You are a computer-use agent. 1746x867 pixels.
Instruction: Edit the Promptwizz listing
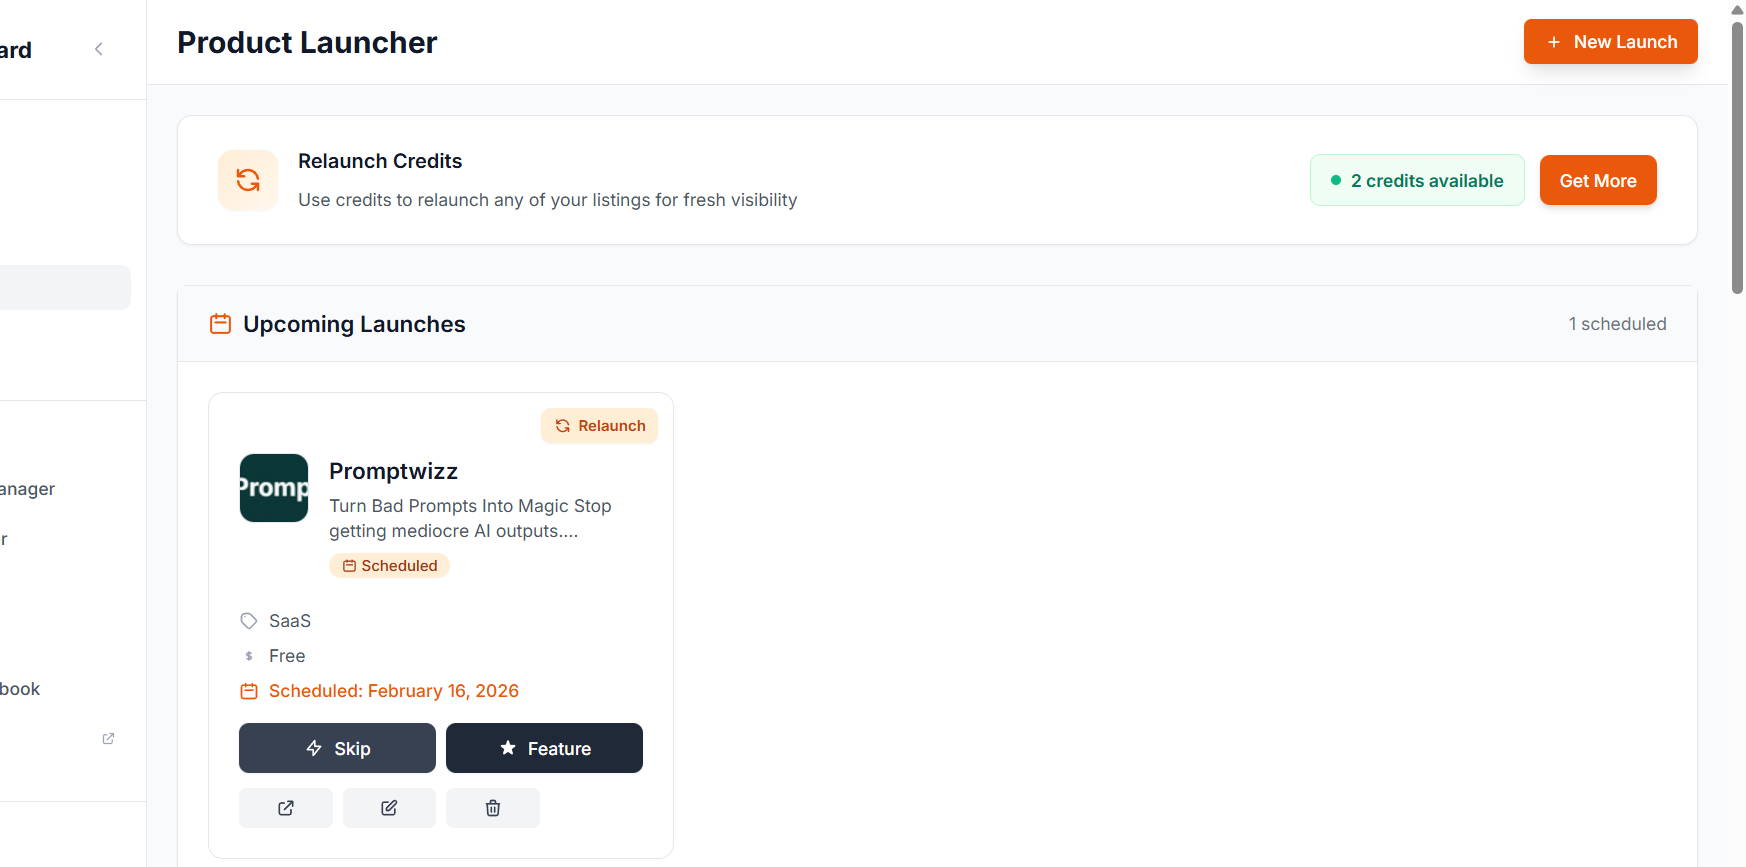tap(389, 808)
